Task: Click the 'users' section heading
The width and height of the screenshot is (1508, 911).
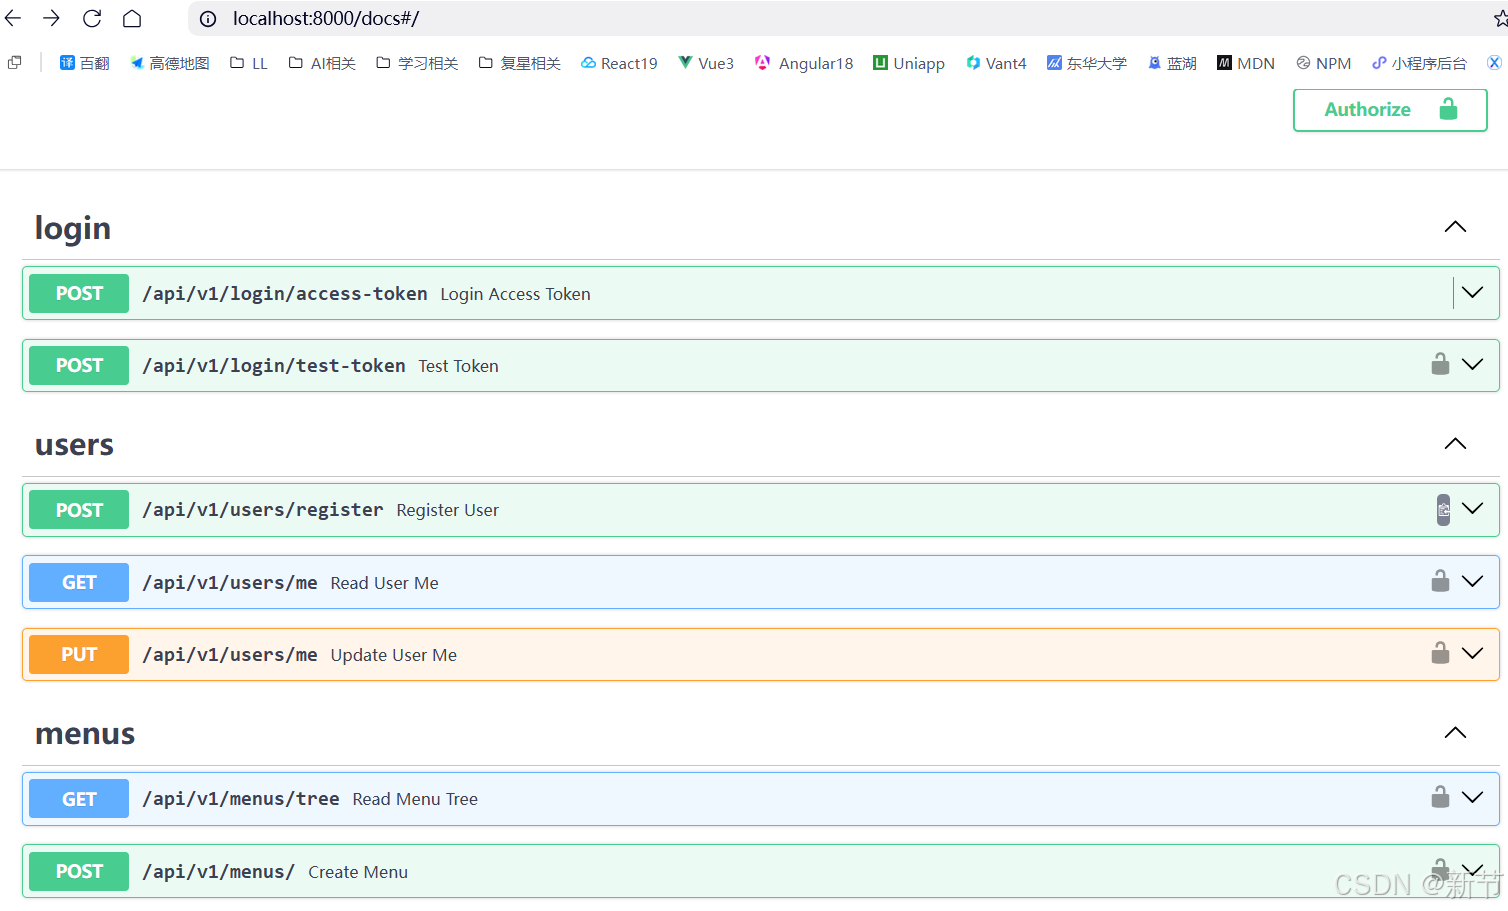Action: [x=74, y=444]
